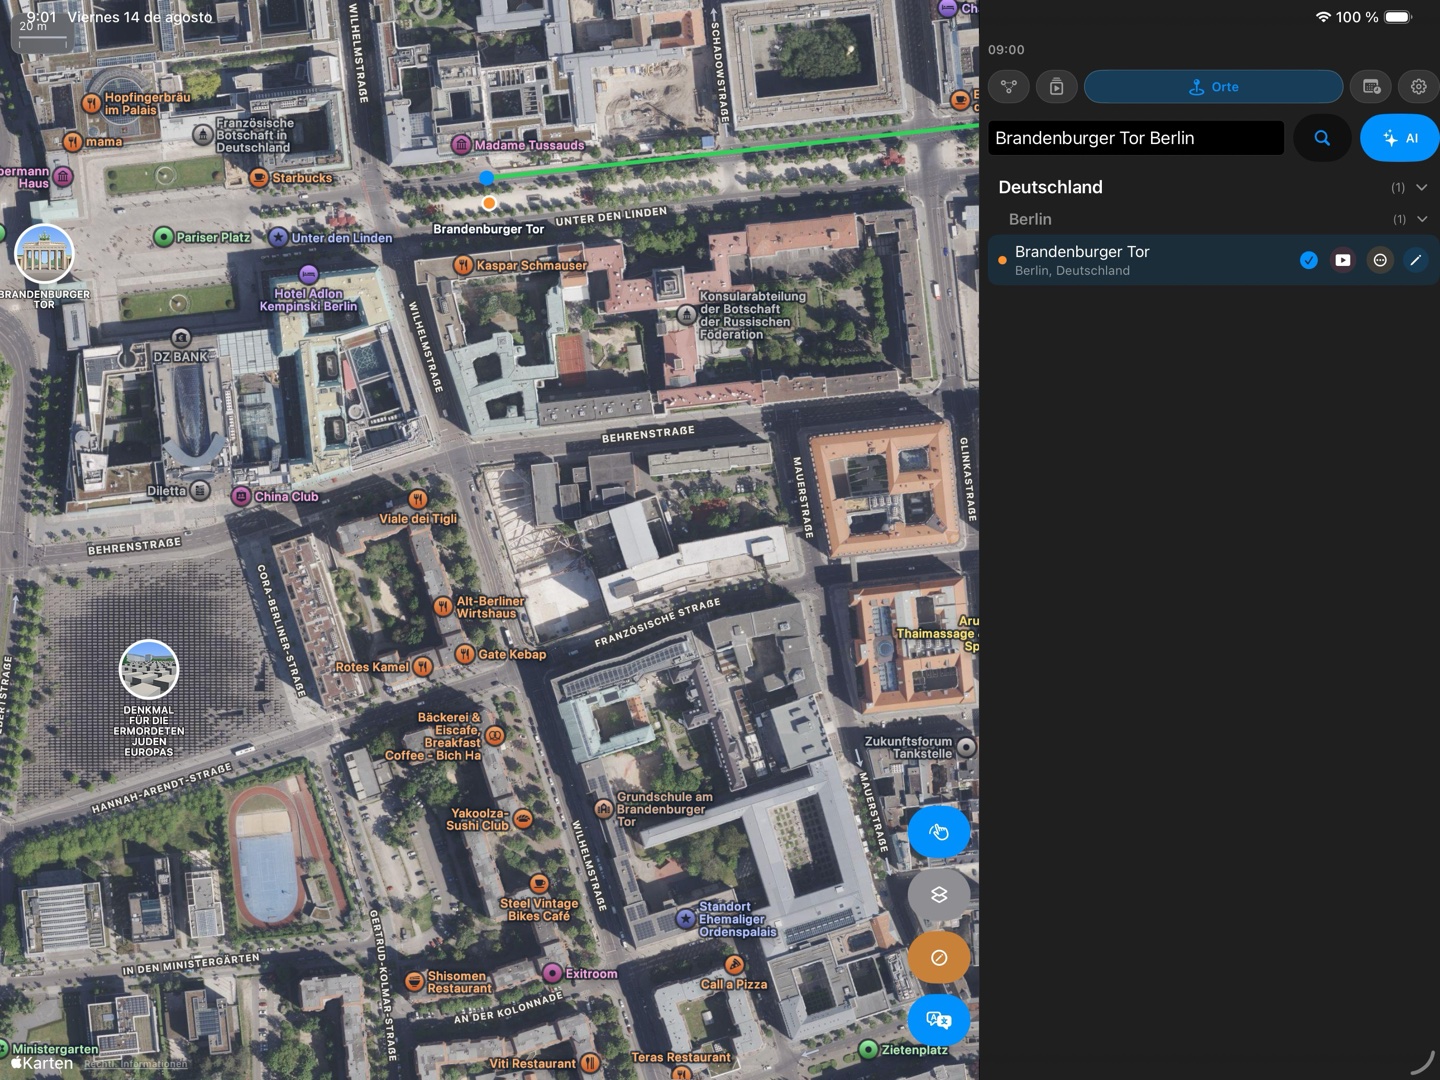Select the Grundschule am Brandenburger Tor pin

tap(603, 809)
